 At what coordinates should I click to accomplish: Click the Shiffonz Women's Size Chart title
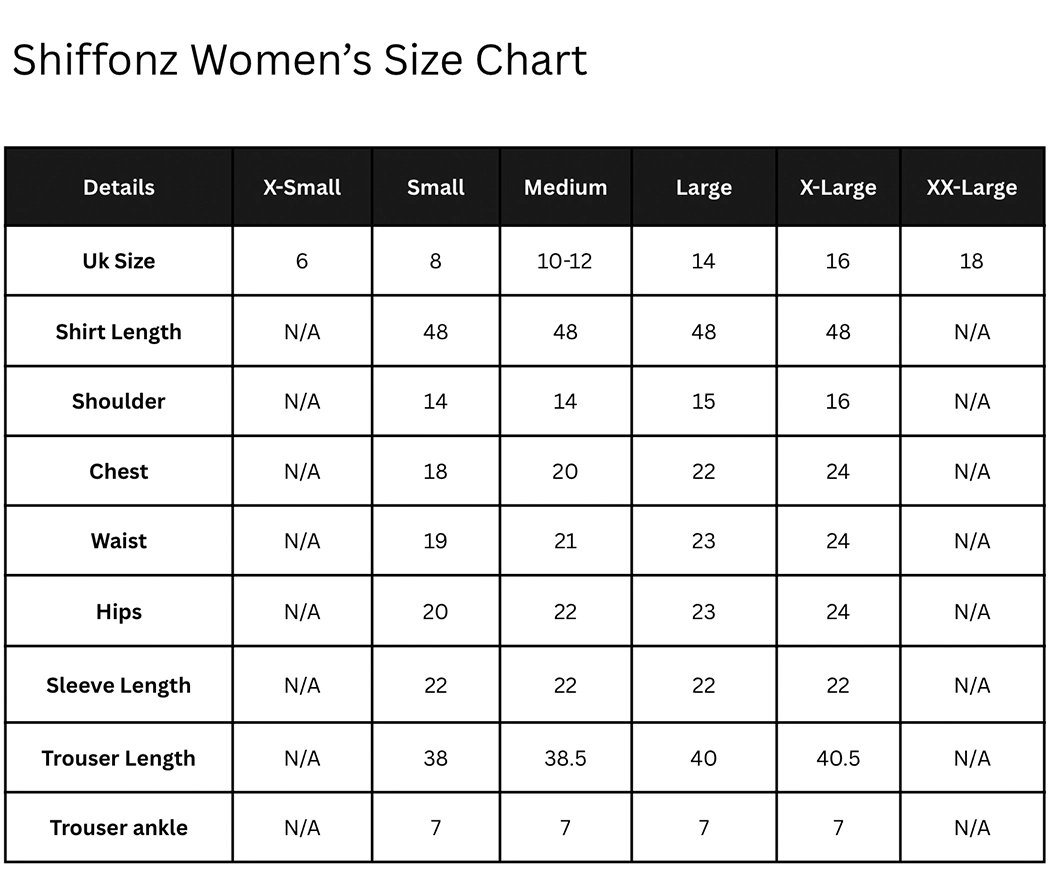click(x=300, y=60)
